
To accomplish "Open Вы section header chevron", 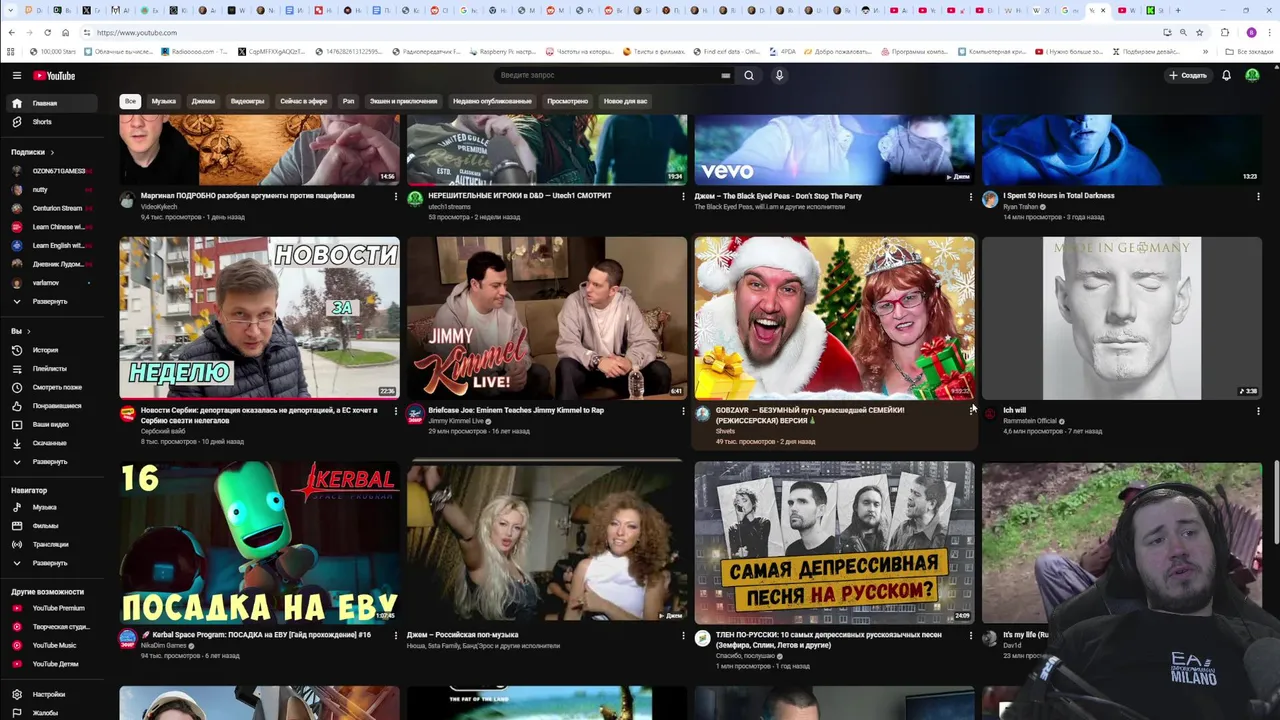I will (x=28, y=331).
